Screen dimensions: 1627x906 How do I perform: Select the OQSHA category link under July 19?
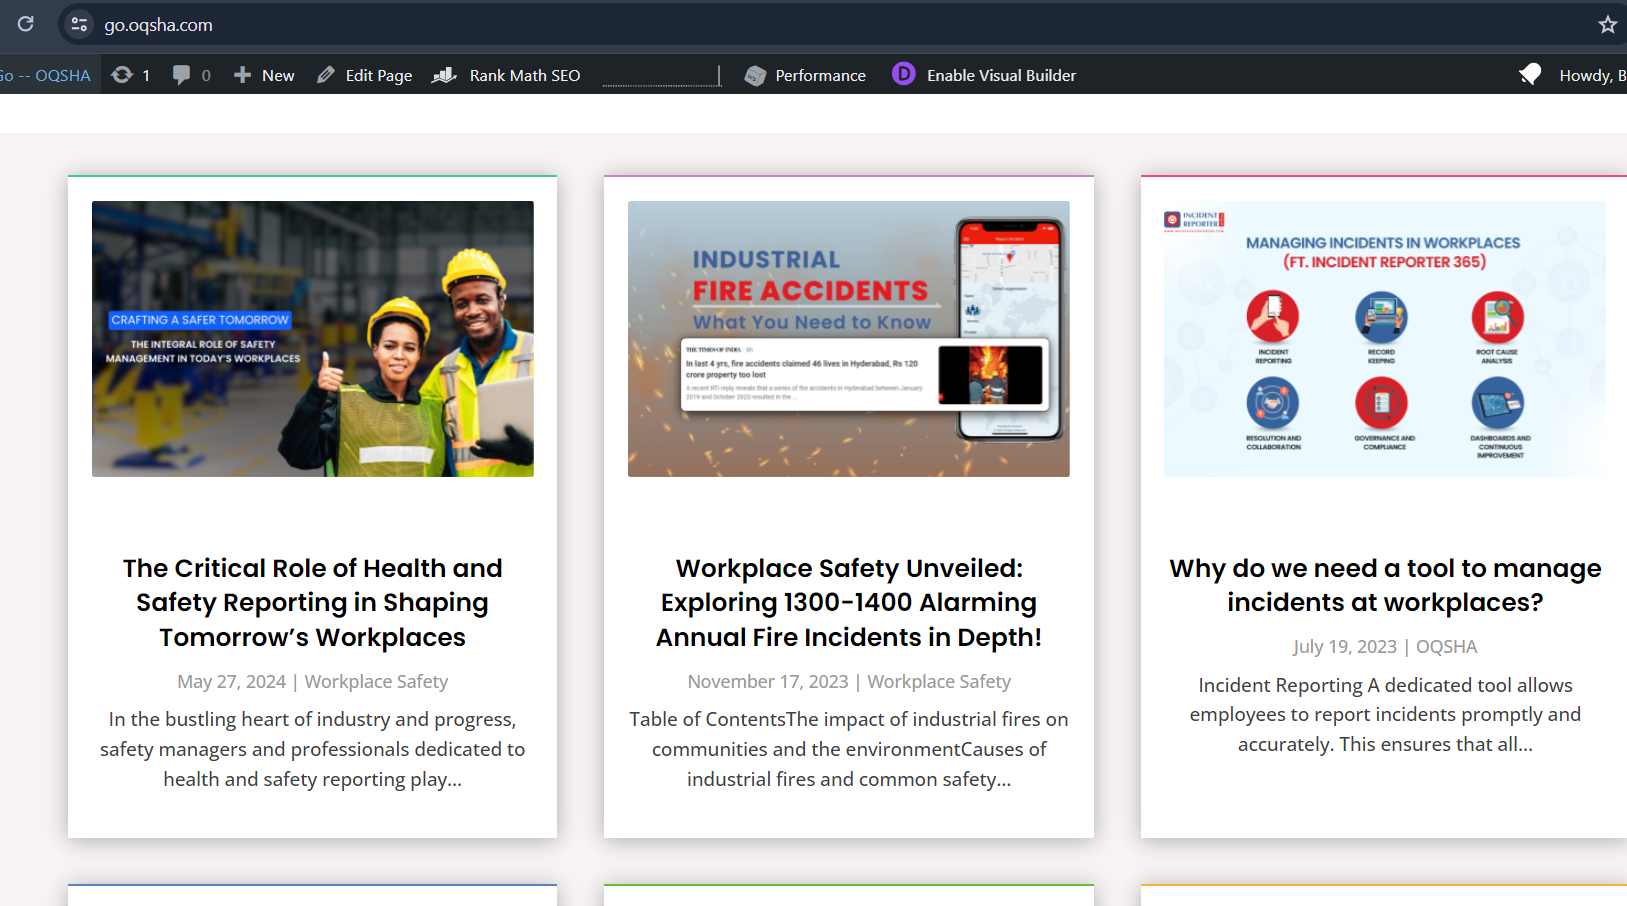[x=1446, y=647]
